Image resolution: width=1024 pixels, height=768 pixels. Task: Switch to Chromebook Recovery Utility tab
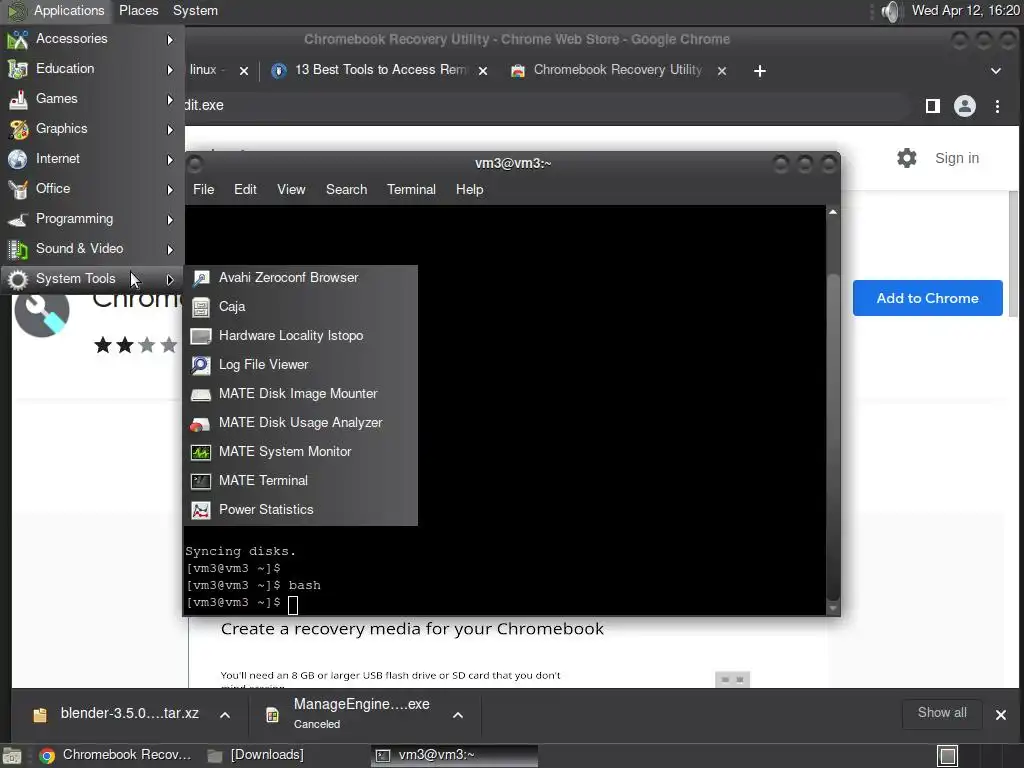click(x=617, y=70)
